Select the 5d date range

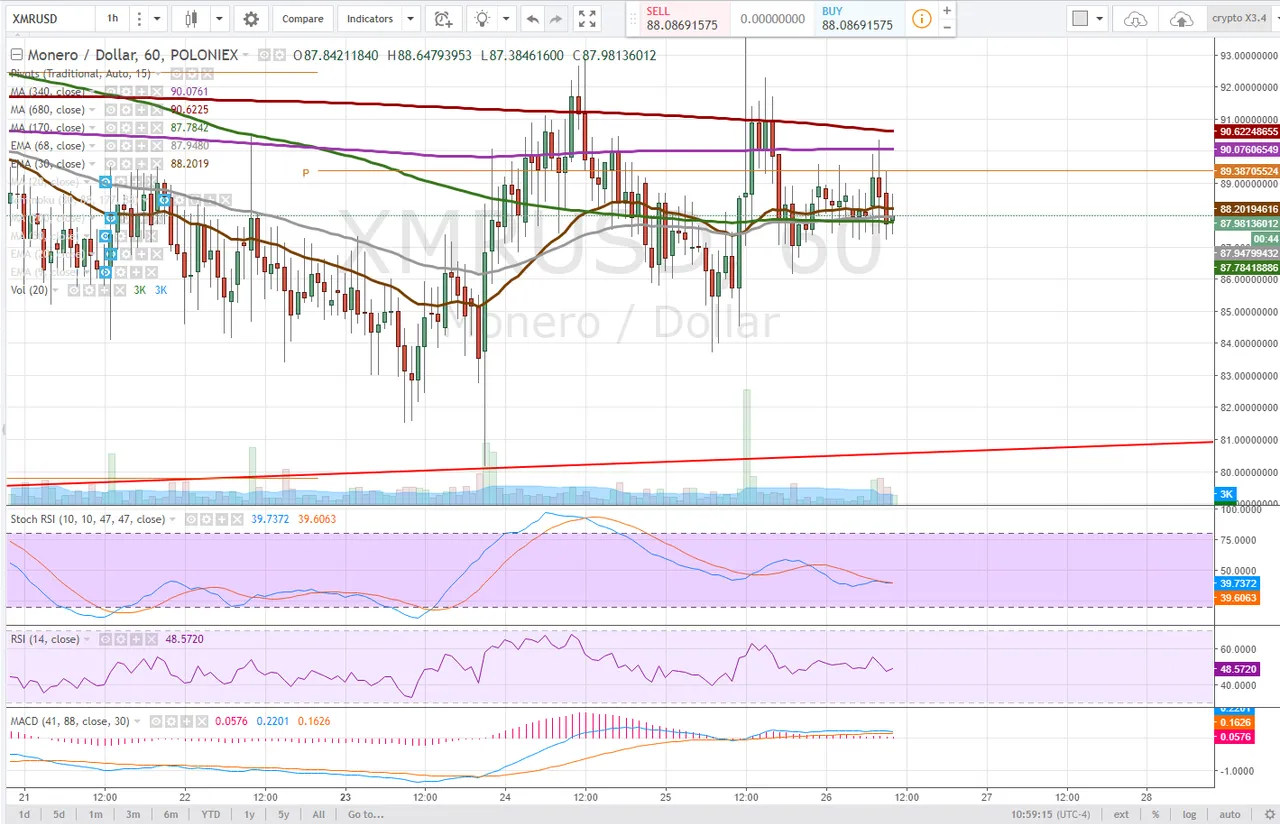[59, 814]
